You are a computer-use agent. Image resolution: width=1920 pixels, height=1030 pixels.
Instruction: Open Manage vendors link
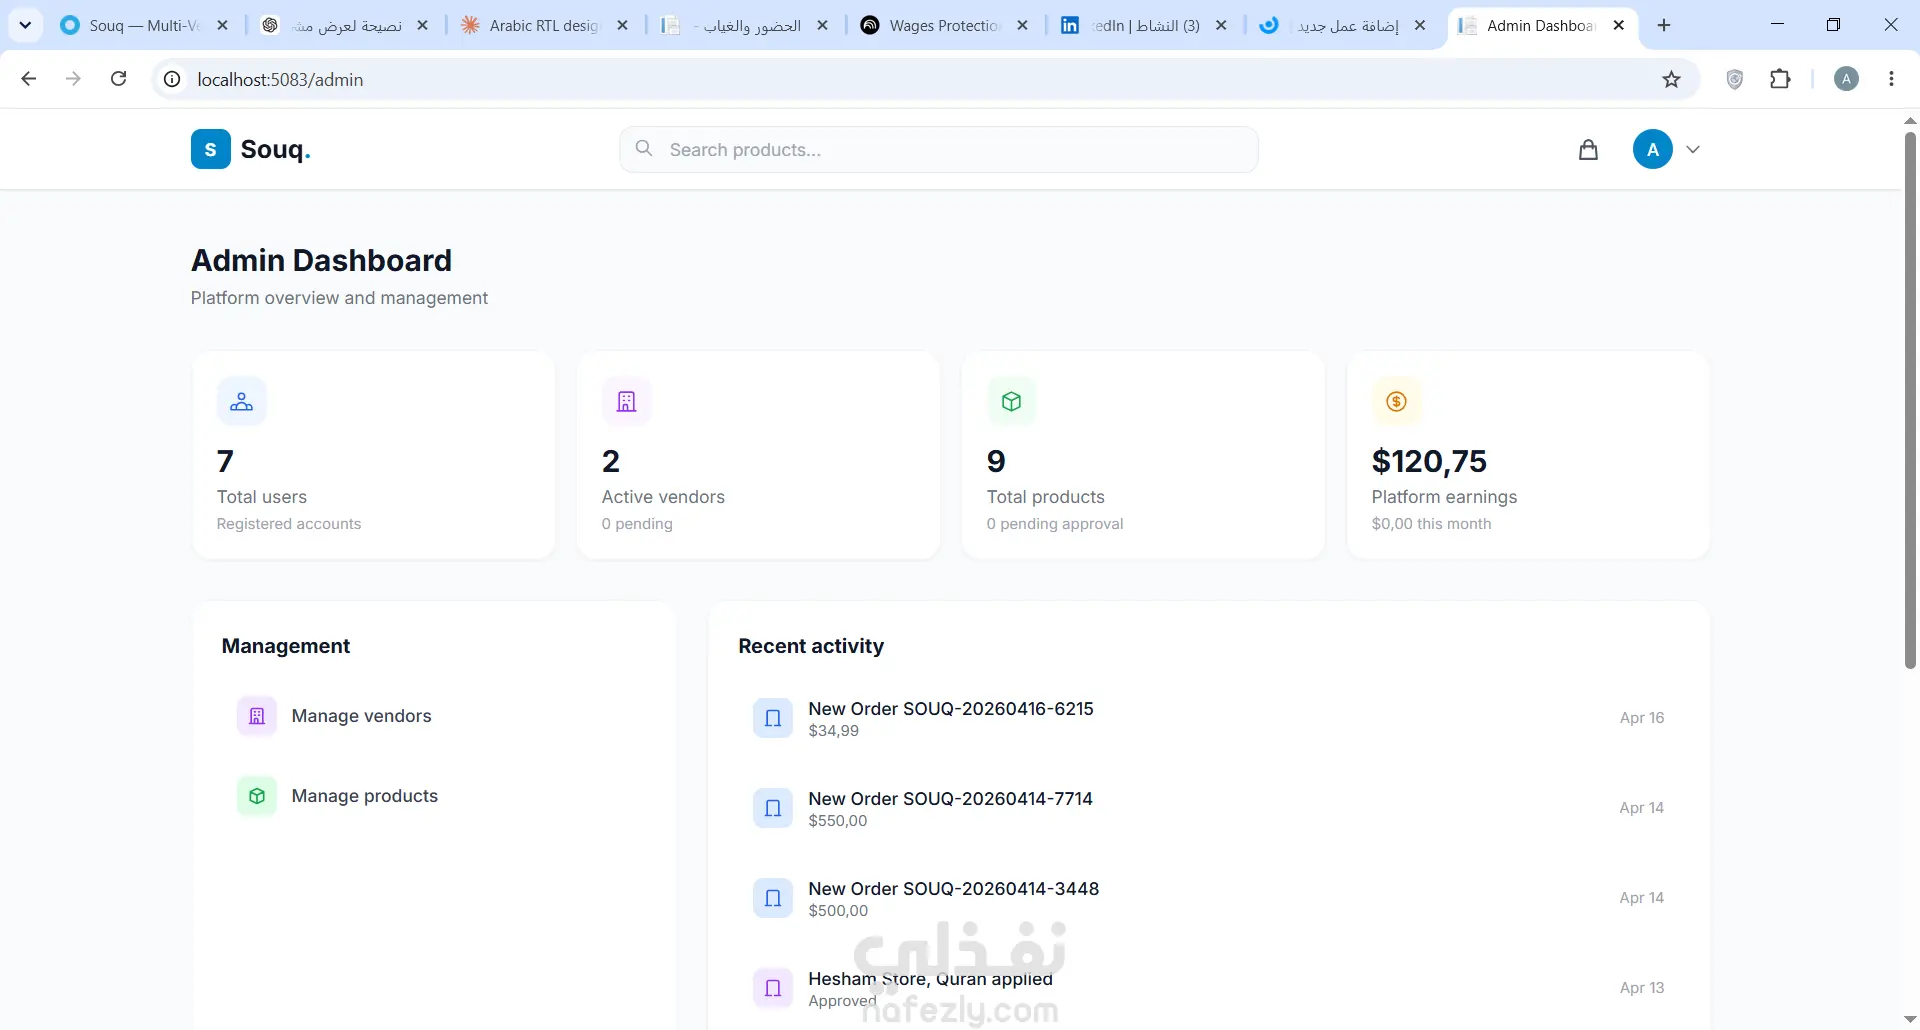click(x=434, y=716)
